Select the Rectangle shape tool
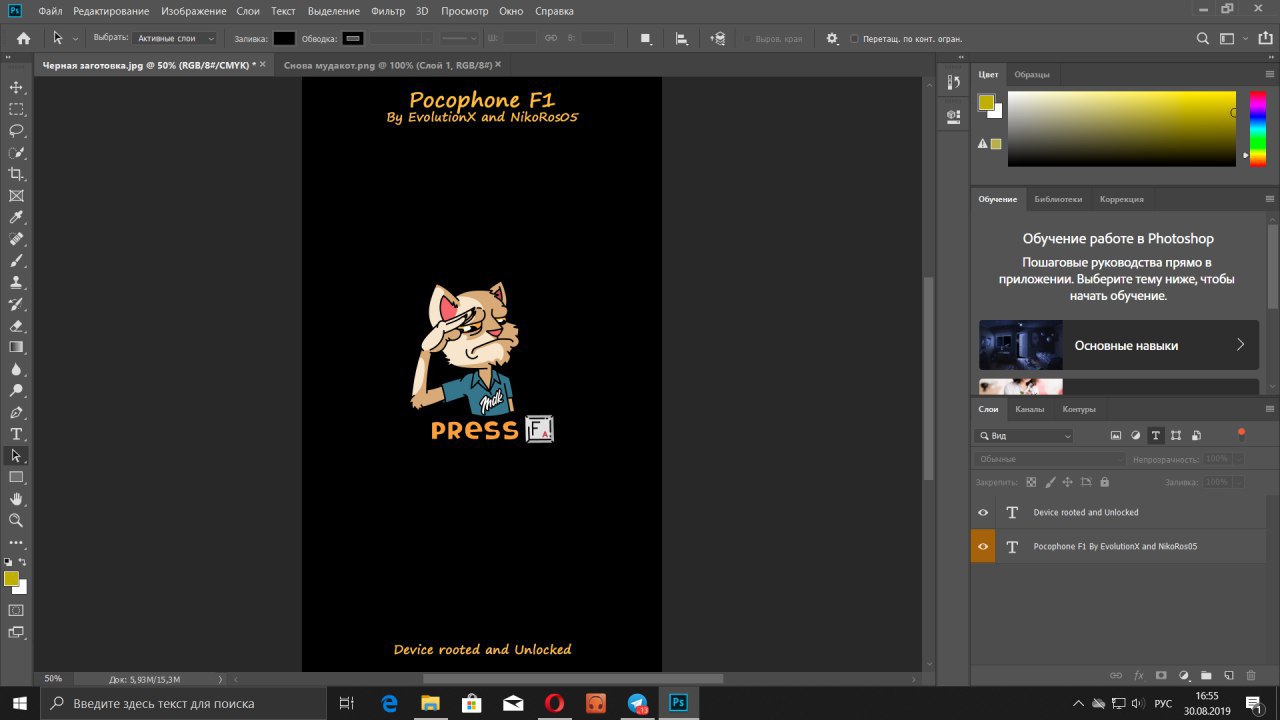The image size is (1280, 720). click(16, 477)
